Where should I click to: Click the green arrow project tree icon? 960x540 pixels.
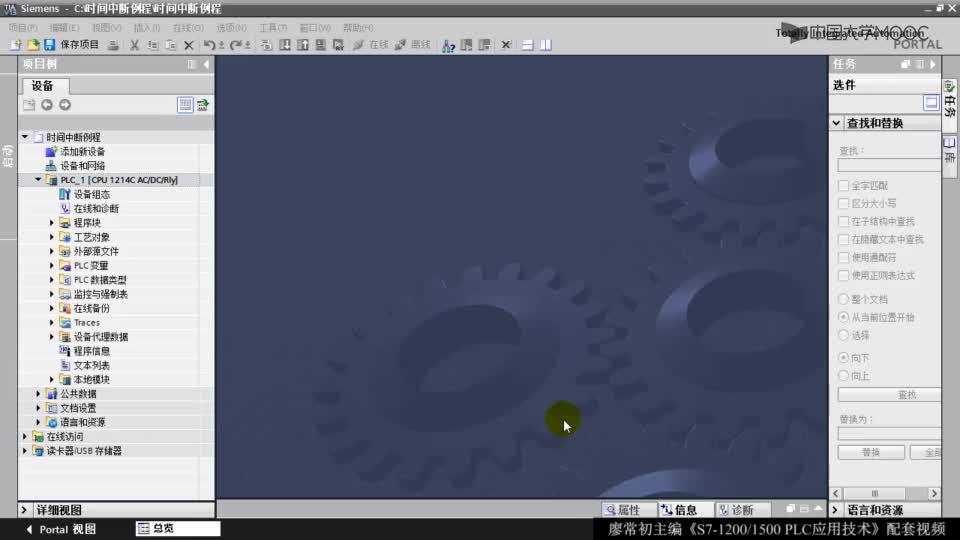(203, 105)
